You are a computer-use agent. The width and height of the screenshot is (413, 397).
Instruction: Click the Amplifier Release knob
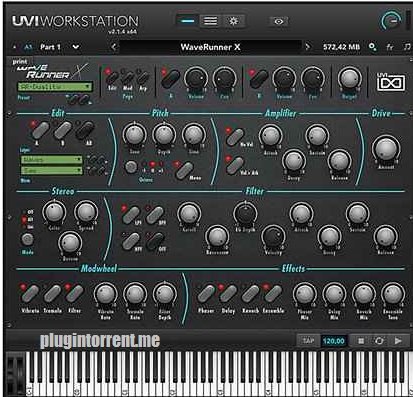339,161
